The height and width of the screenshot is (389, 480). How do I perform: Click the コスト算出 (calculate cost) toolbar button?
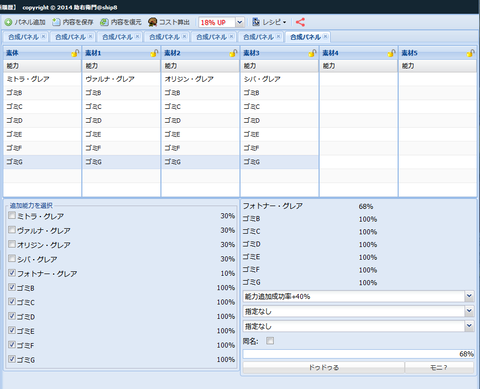[x=169, y=22]
